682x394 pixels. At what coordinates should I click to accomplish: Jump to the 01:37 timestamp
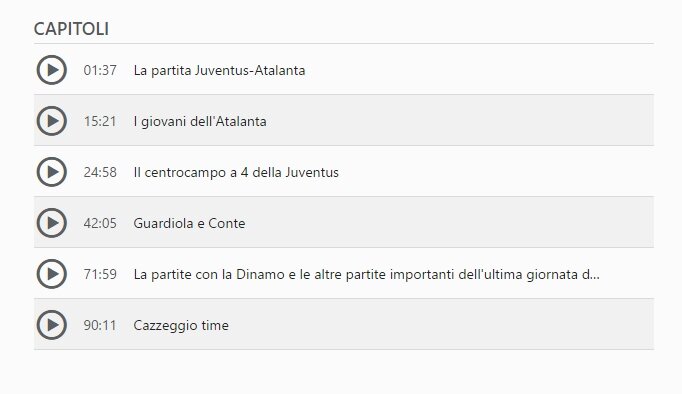click(100, 70)
